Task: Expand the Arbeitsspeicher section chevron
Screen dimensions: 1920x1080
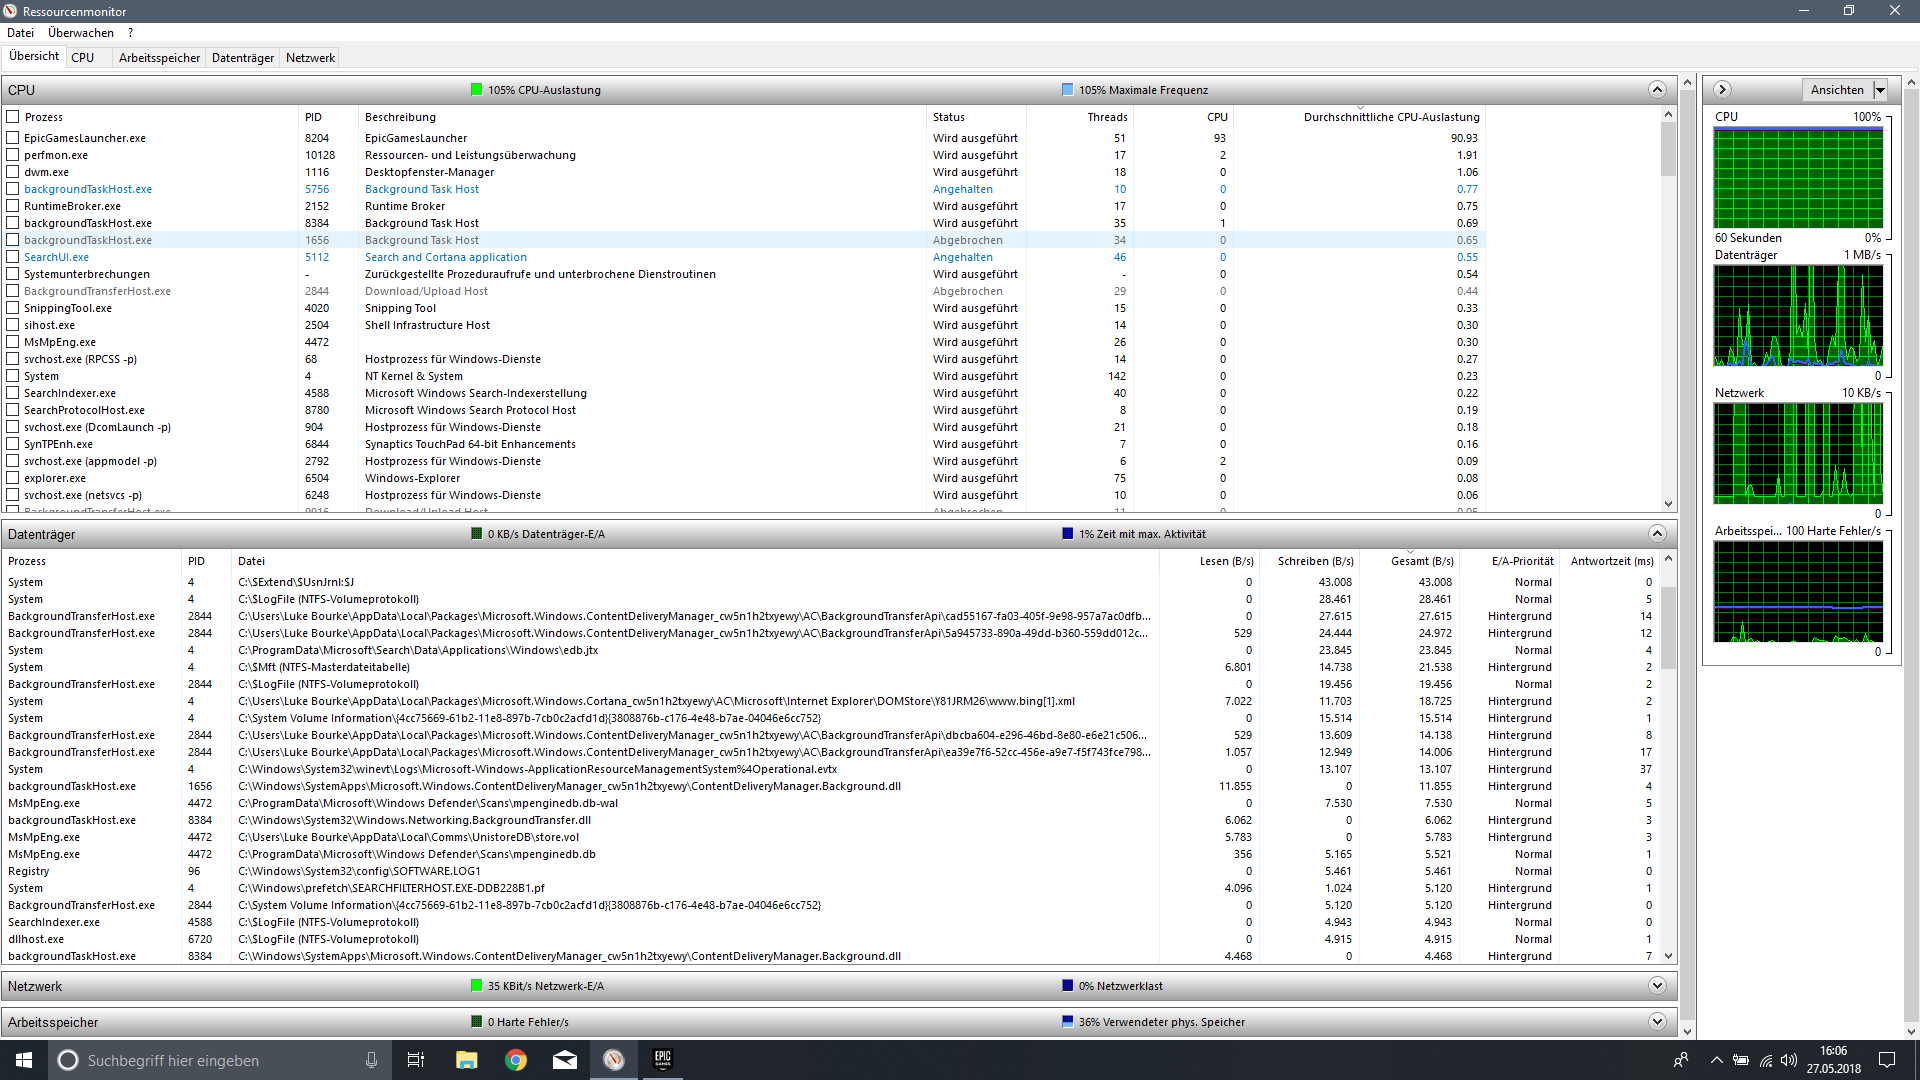Action: [1657, 1022]
